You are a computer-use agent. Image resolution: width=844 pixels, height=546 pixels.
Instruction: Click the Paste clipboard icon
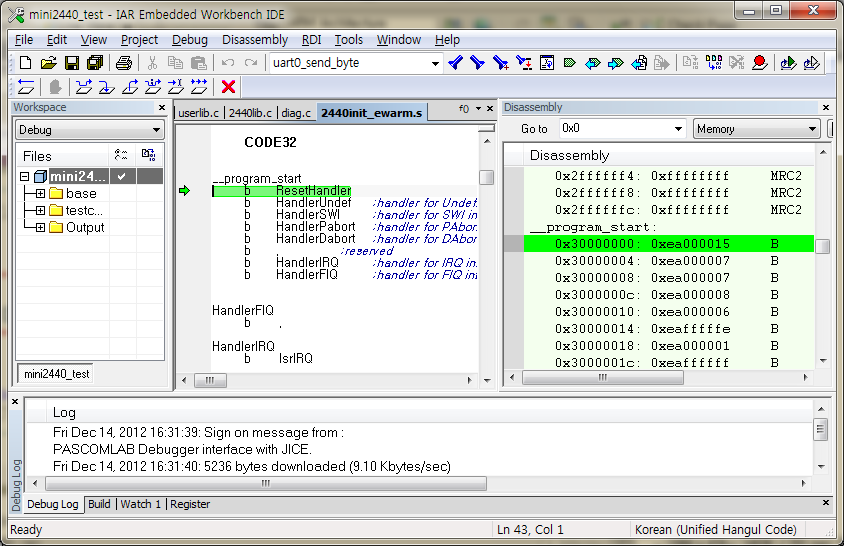pos(199,63)
